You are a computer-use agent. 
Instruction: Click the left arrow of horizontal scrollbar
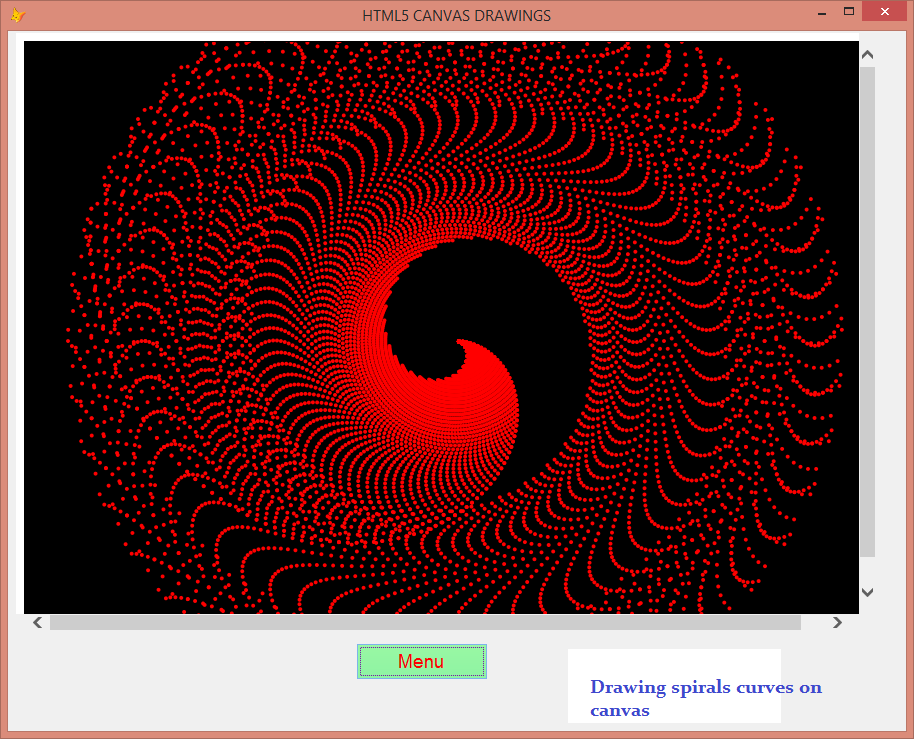pyautogui.click(x=37, y=622)
